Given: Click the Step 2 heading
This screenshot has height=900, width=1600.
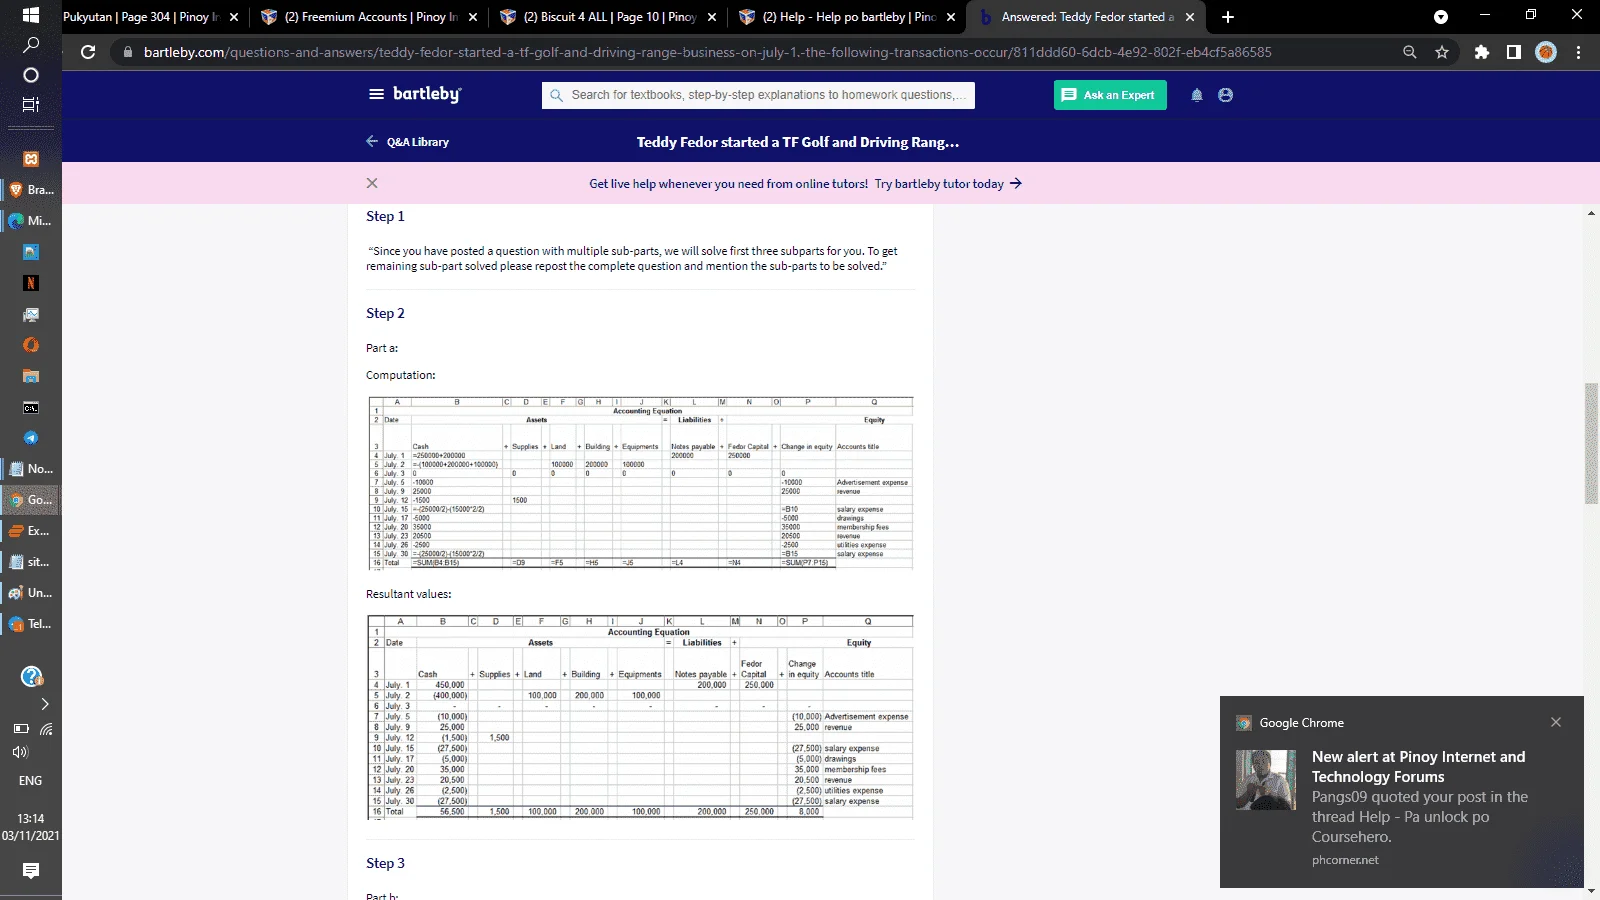Looking at the screenshot, I should pyautogui.click(x=386, y=313).
